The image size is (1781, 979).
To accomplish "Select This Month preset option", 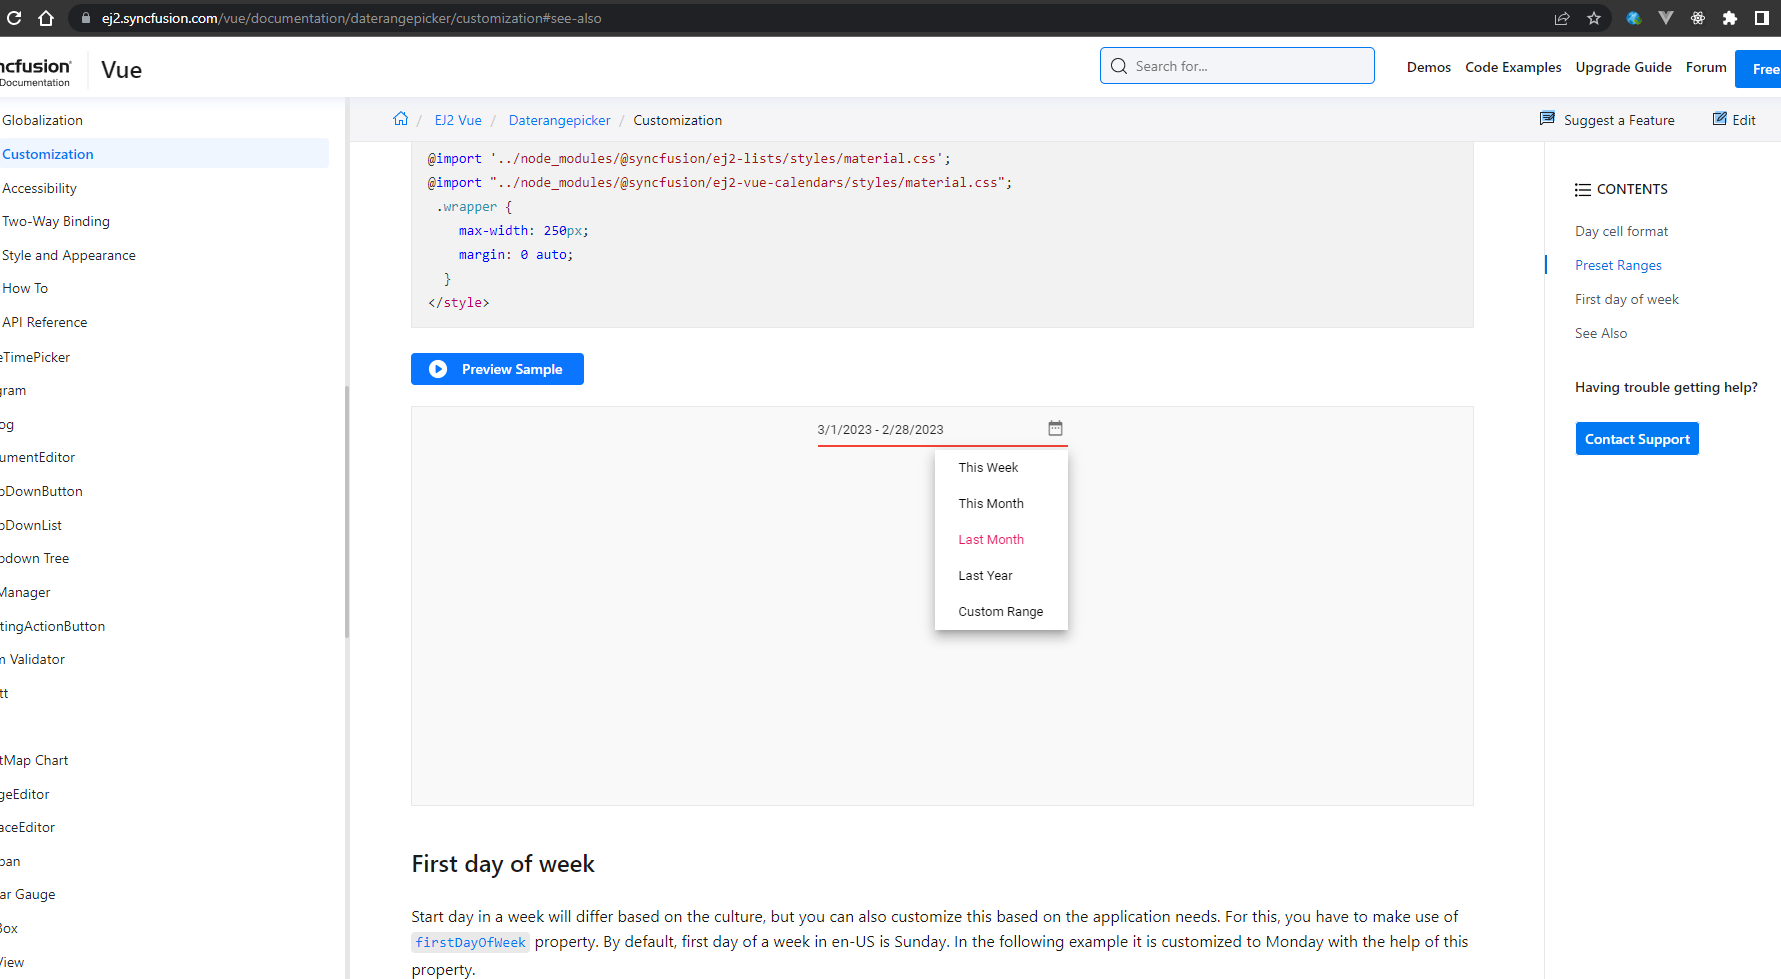I will (x=991, y=503).
